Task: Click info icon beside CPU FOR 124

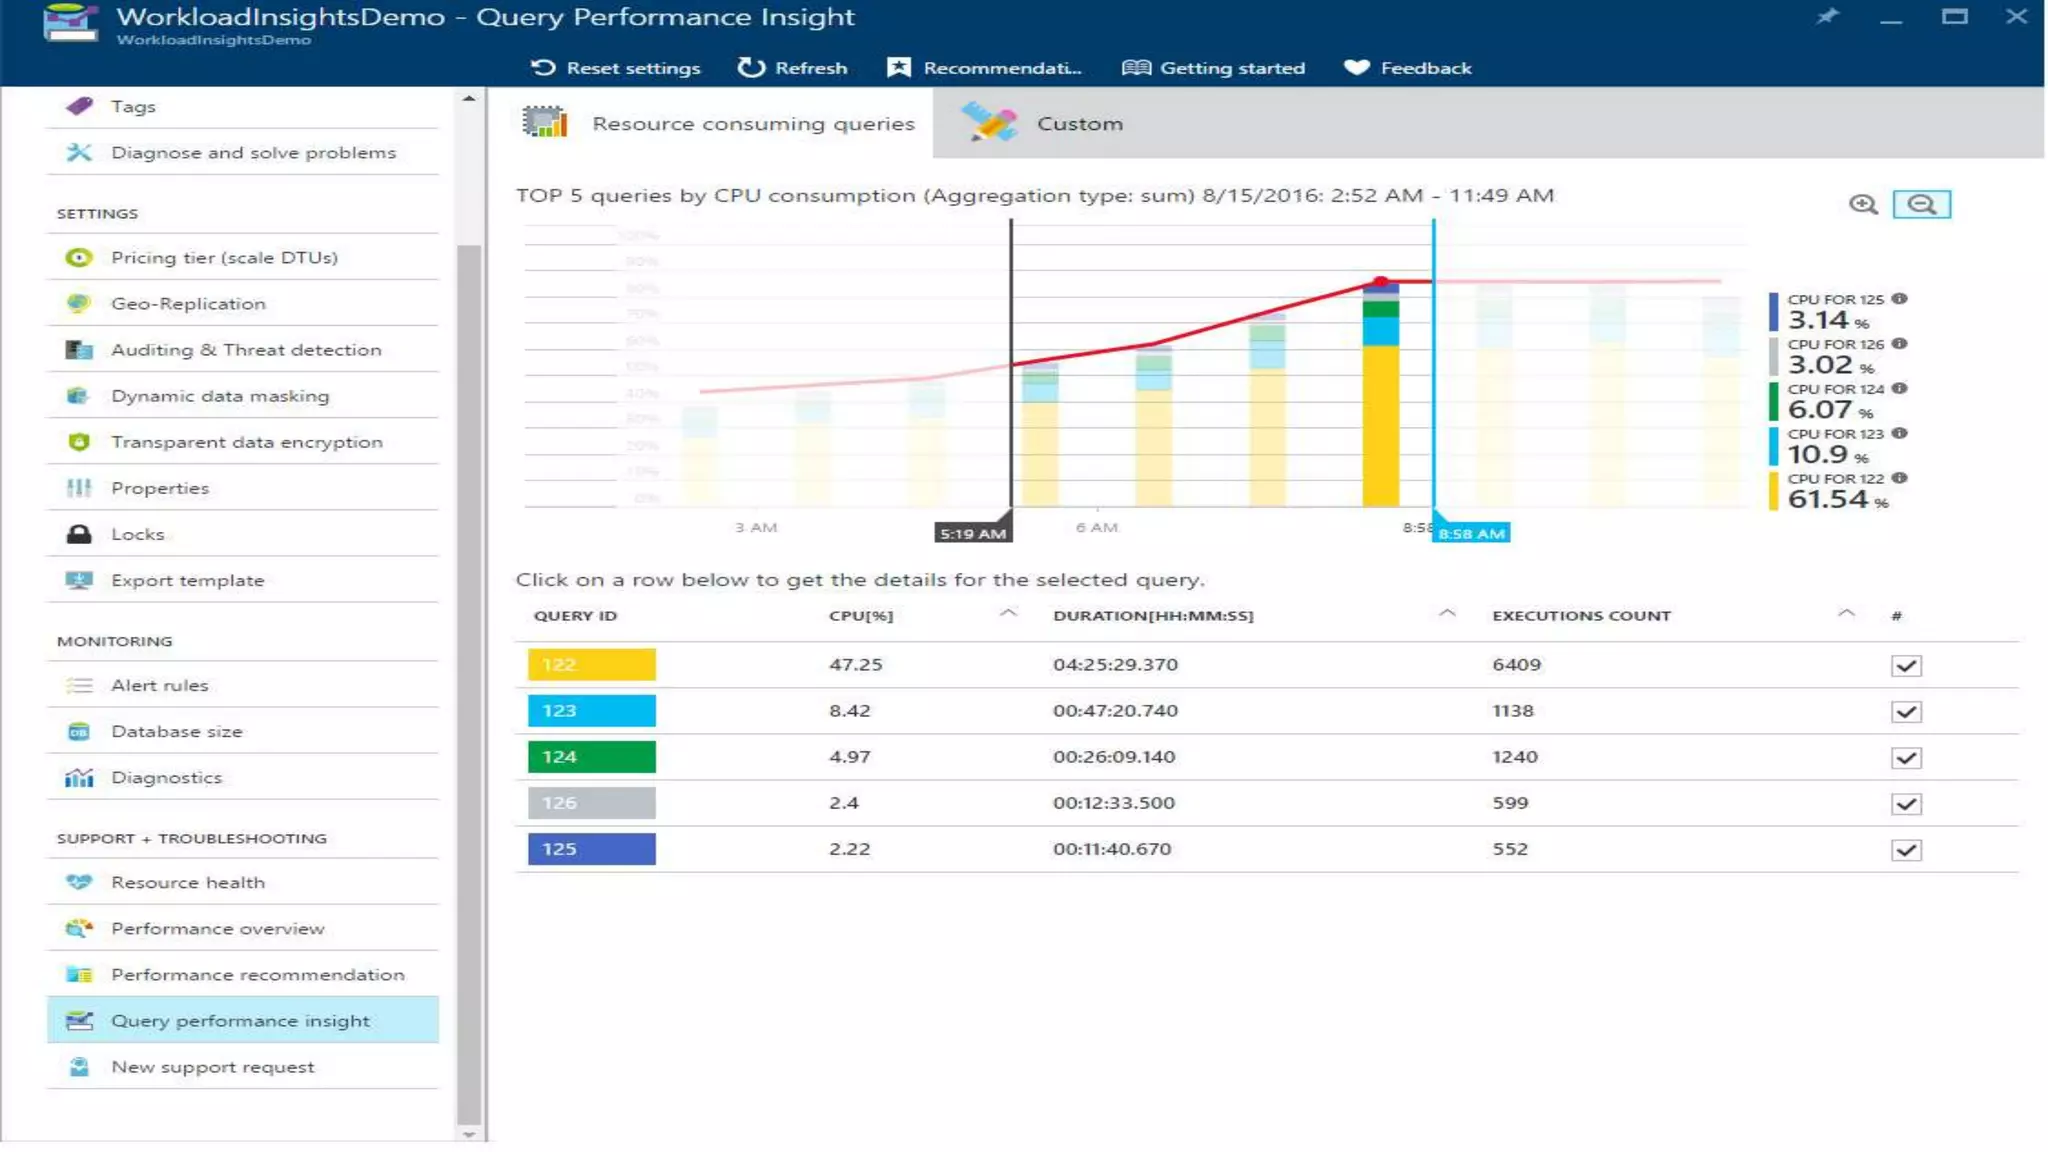Action: [1899, 388]
